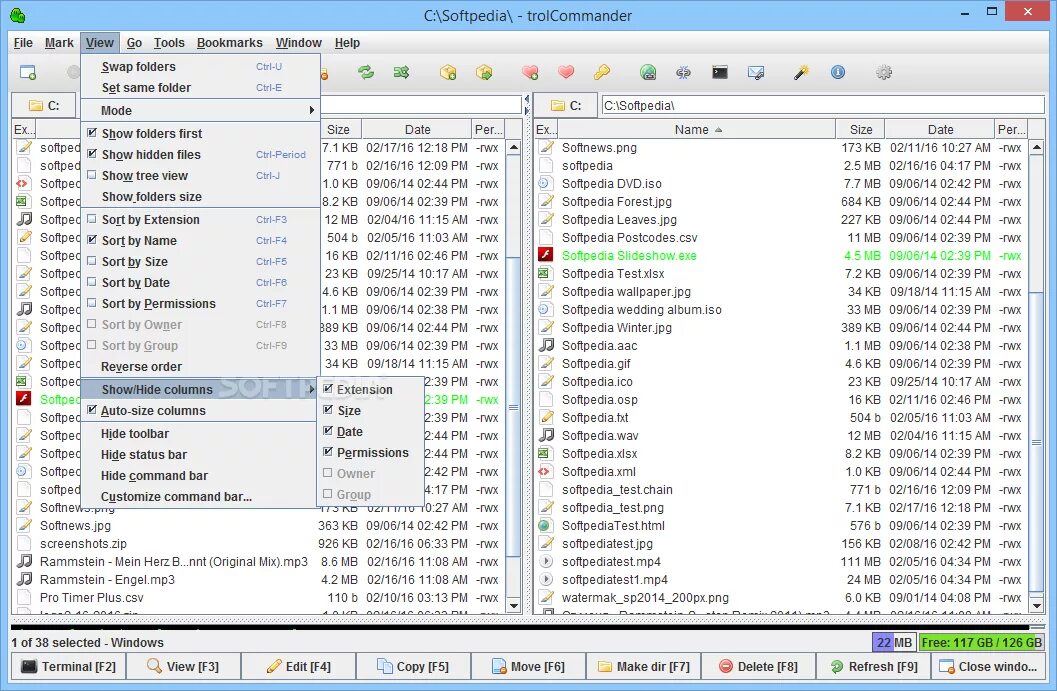Viewport: 1057px width, 691px height.
Task: Click the Terminal [F2] button
Action: point(68,666)
